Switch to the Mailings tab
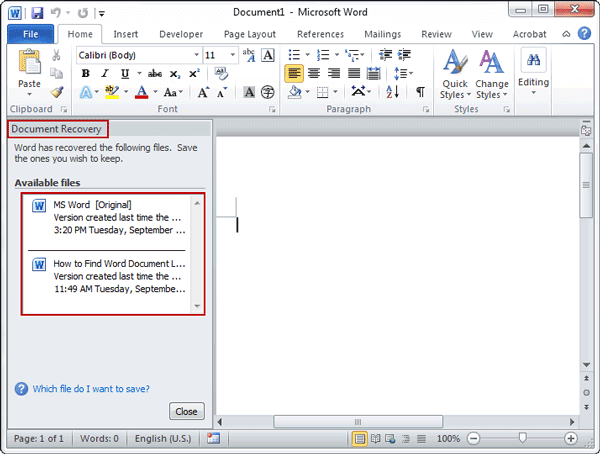This screenshot has height=454, width=600. coord(383,34)
